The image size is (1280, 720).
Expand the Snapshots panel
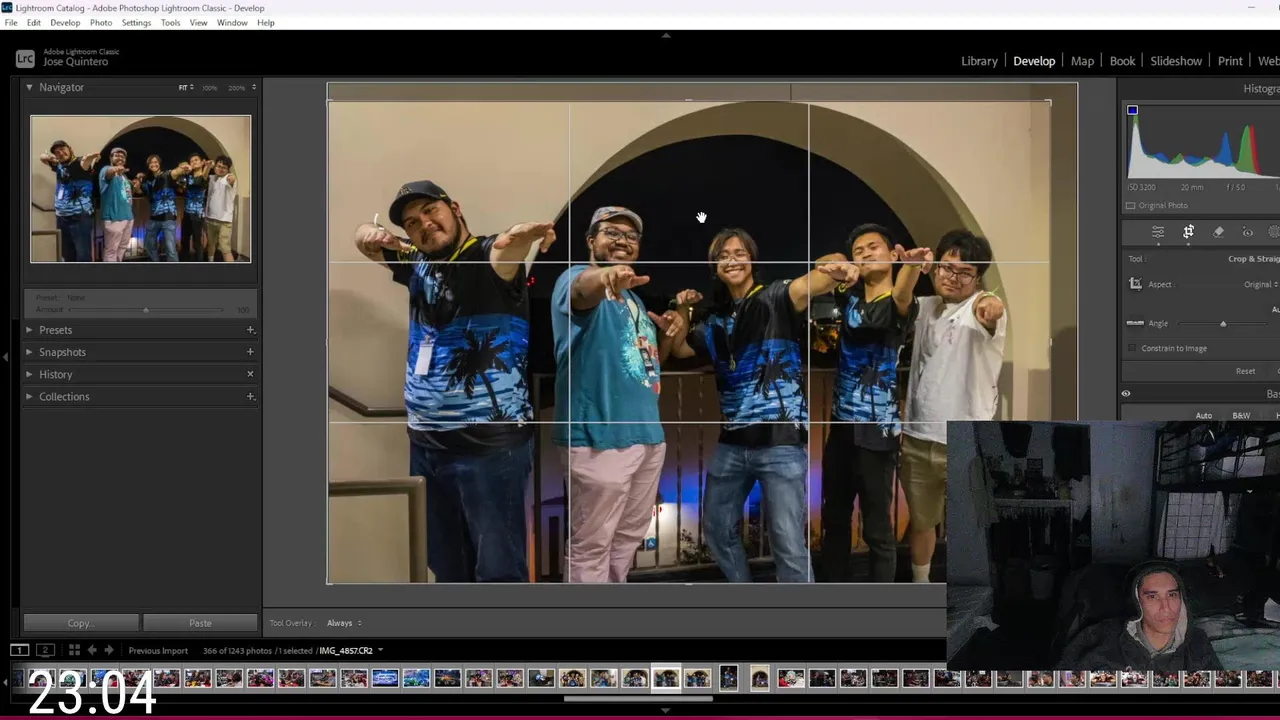click(29, 352)
